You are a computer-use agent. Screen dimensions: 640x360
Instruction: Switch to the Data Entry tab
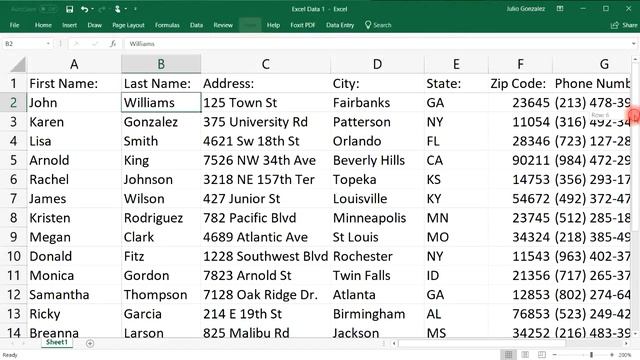[340, 25]
